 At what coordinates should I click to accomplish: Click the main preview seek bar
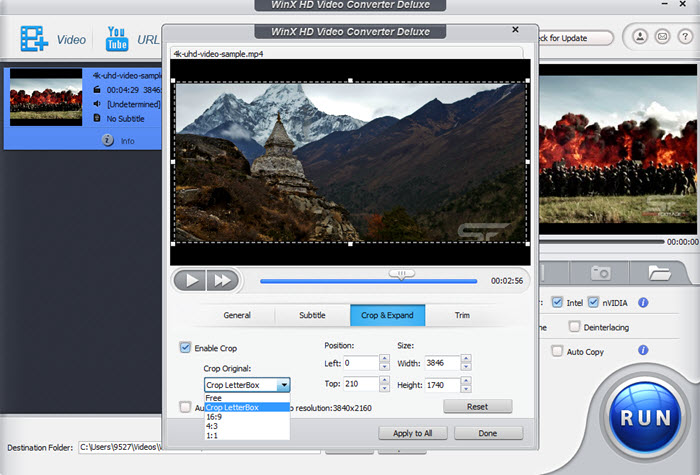601,242
